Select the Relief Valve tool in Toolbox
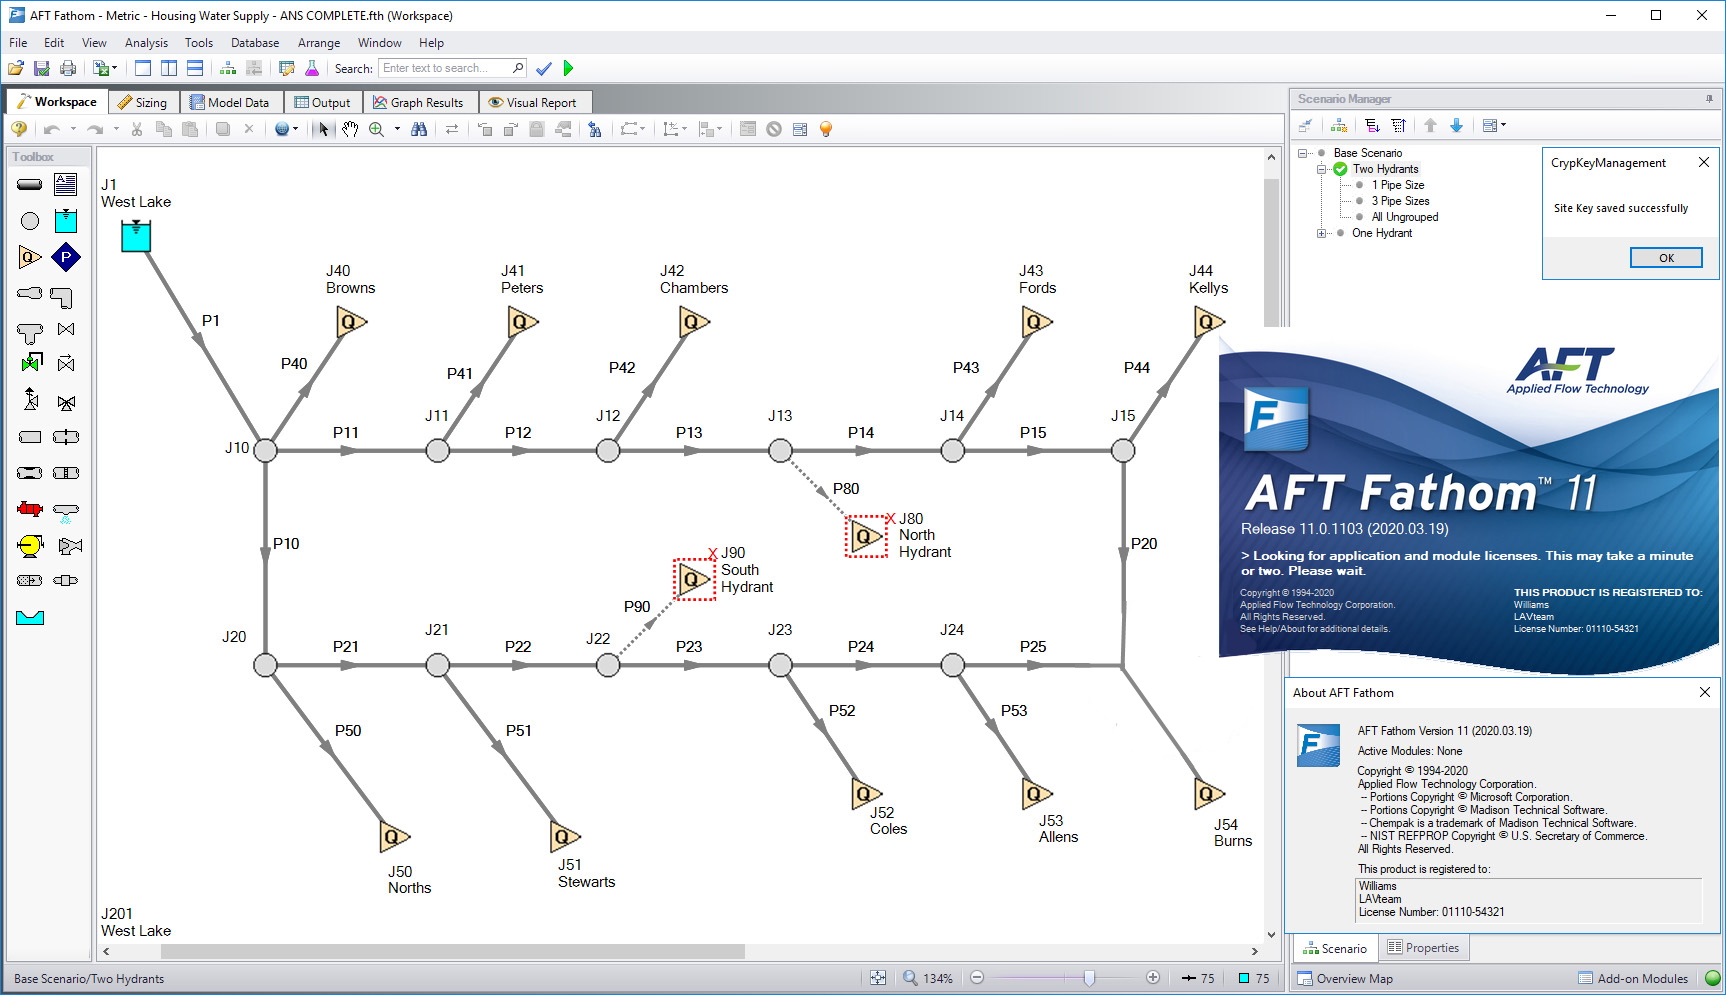 click(31, 400)
